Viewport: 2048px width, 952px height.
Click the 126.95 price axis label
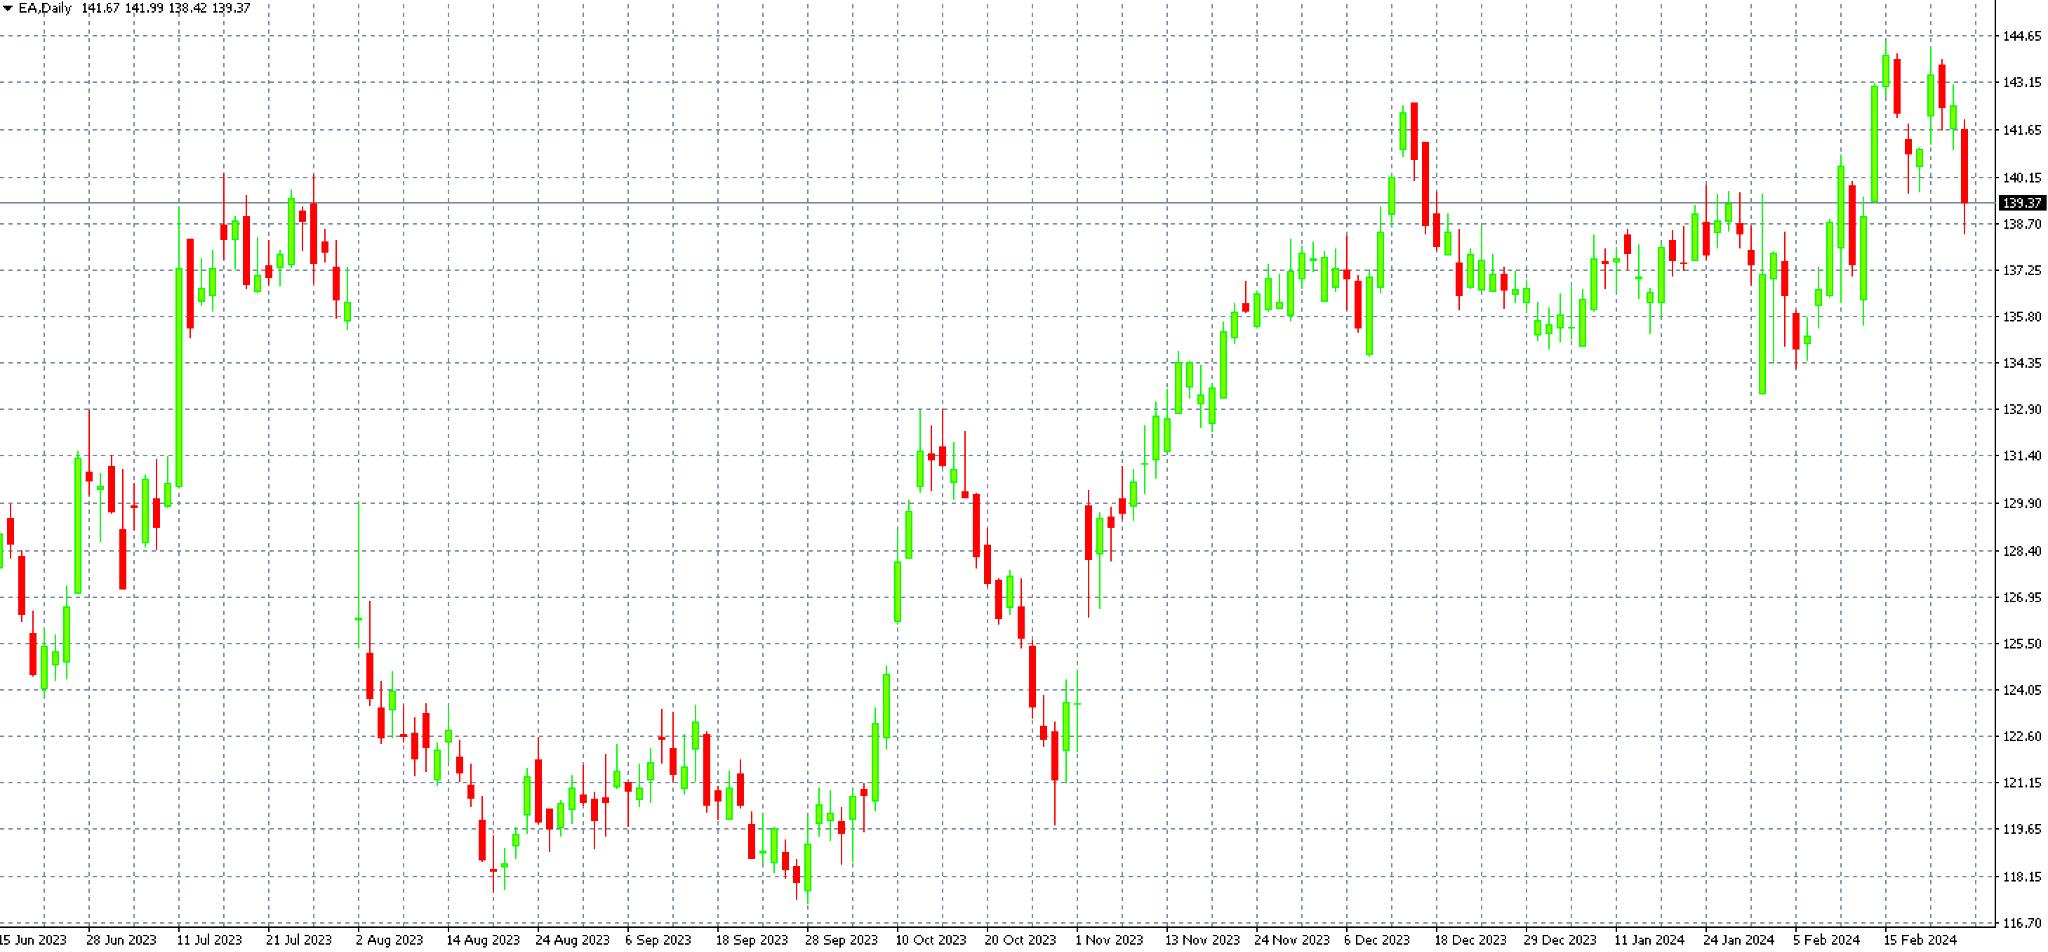pyautogui.click(x=2022, y=597)
